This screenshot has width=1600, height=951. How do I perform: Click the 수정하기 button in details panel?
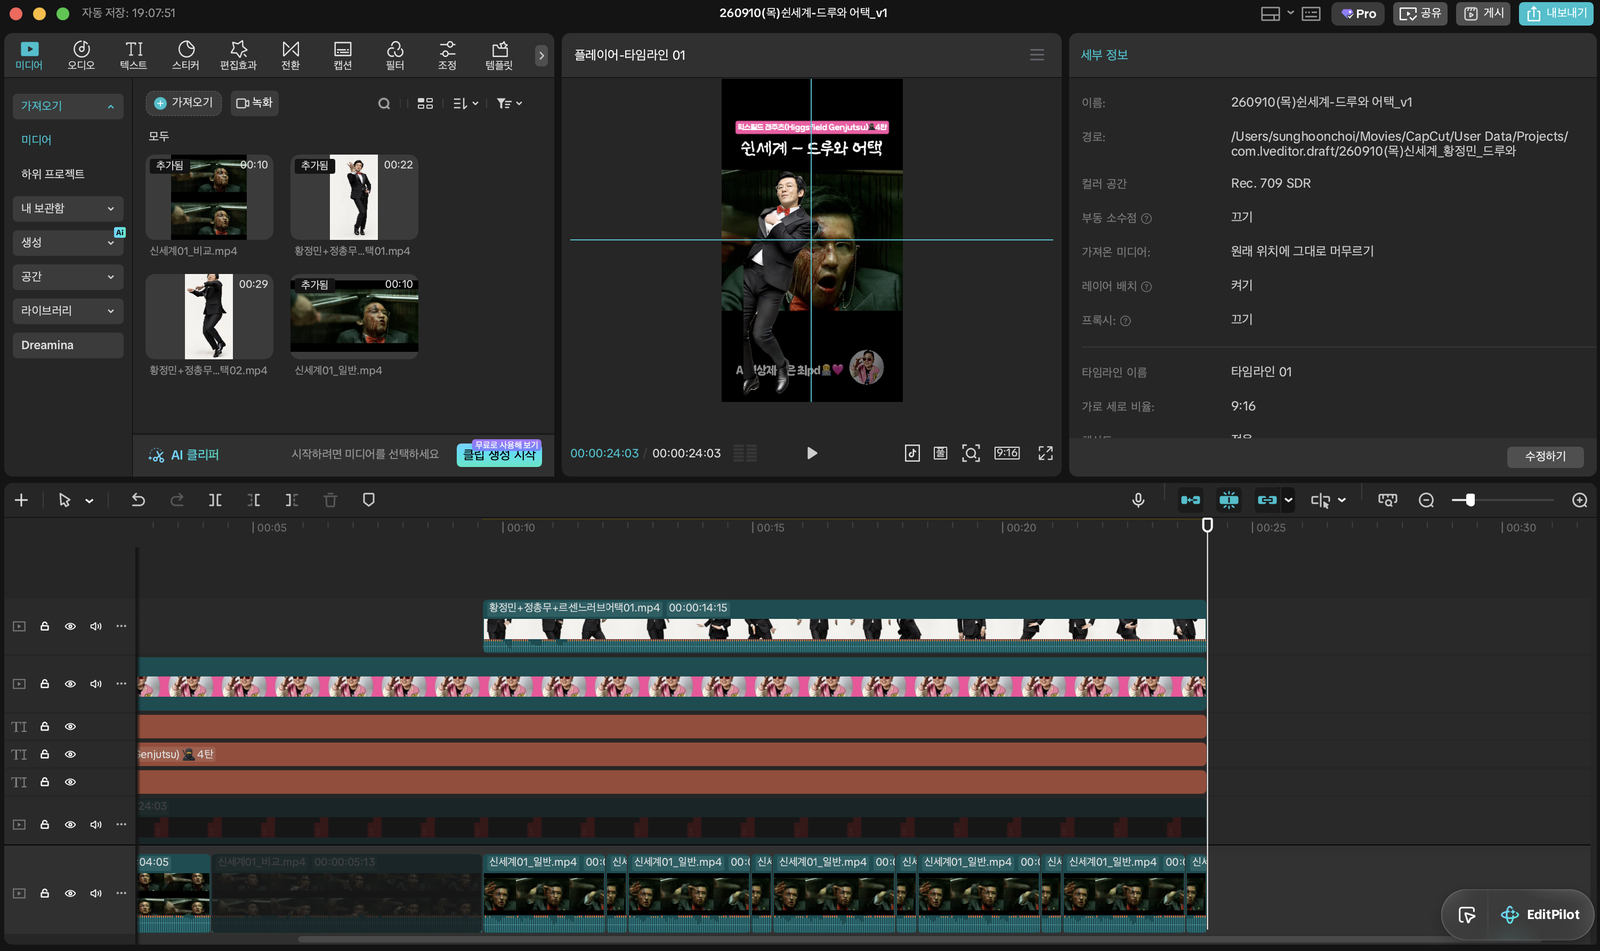tap(1545, 456)
